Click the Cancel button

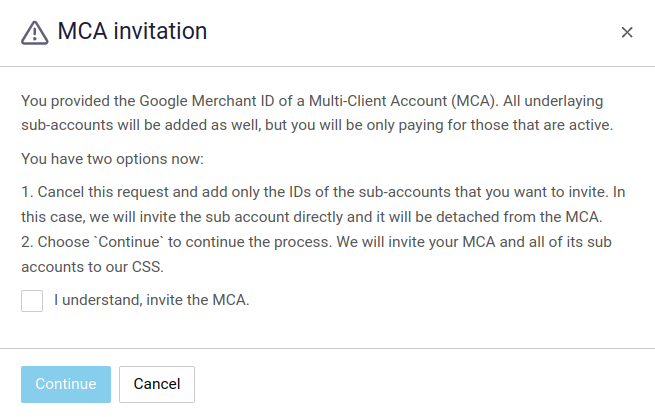point(157,384)
